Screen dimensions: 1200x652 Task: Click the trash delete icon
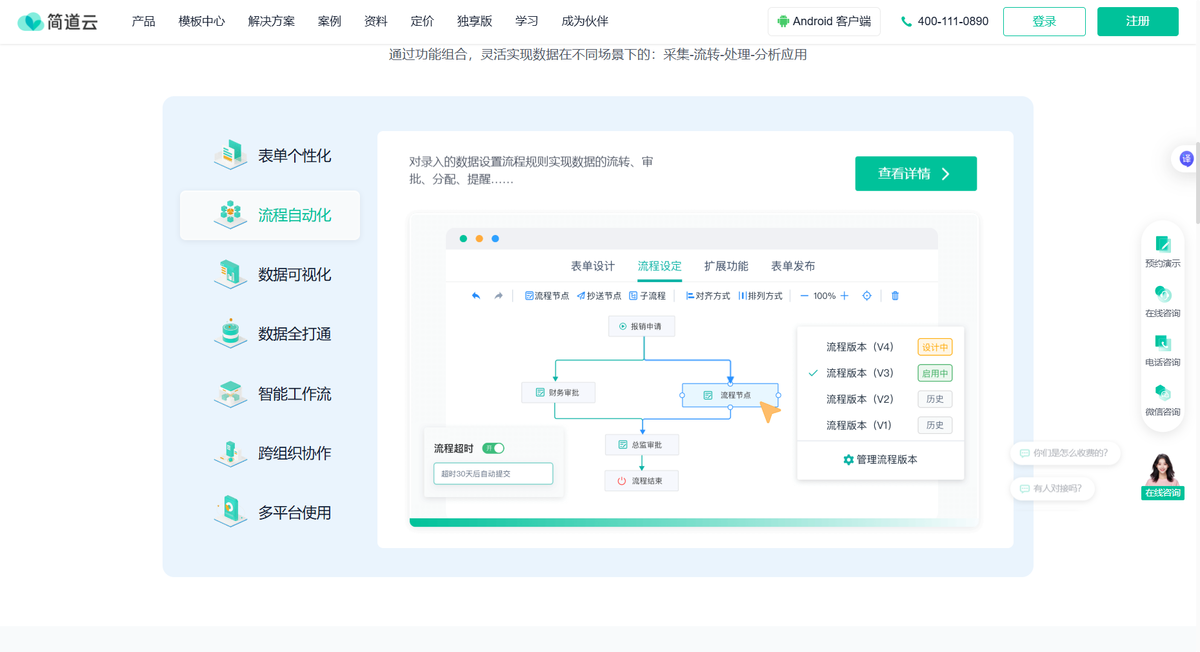click(x=895, y=296)
